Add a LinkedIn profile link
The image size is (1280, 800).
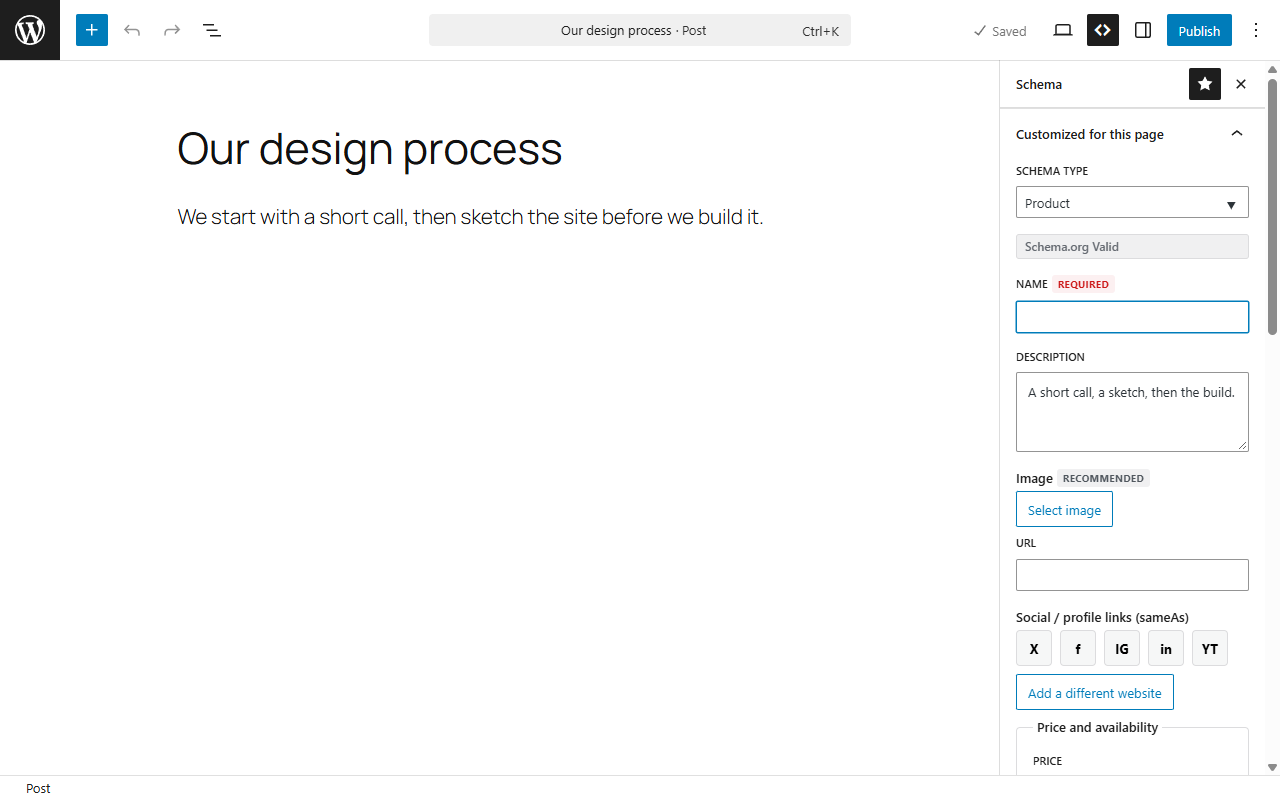click(x=1166, y=648)
